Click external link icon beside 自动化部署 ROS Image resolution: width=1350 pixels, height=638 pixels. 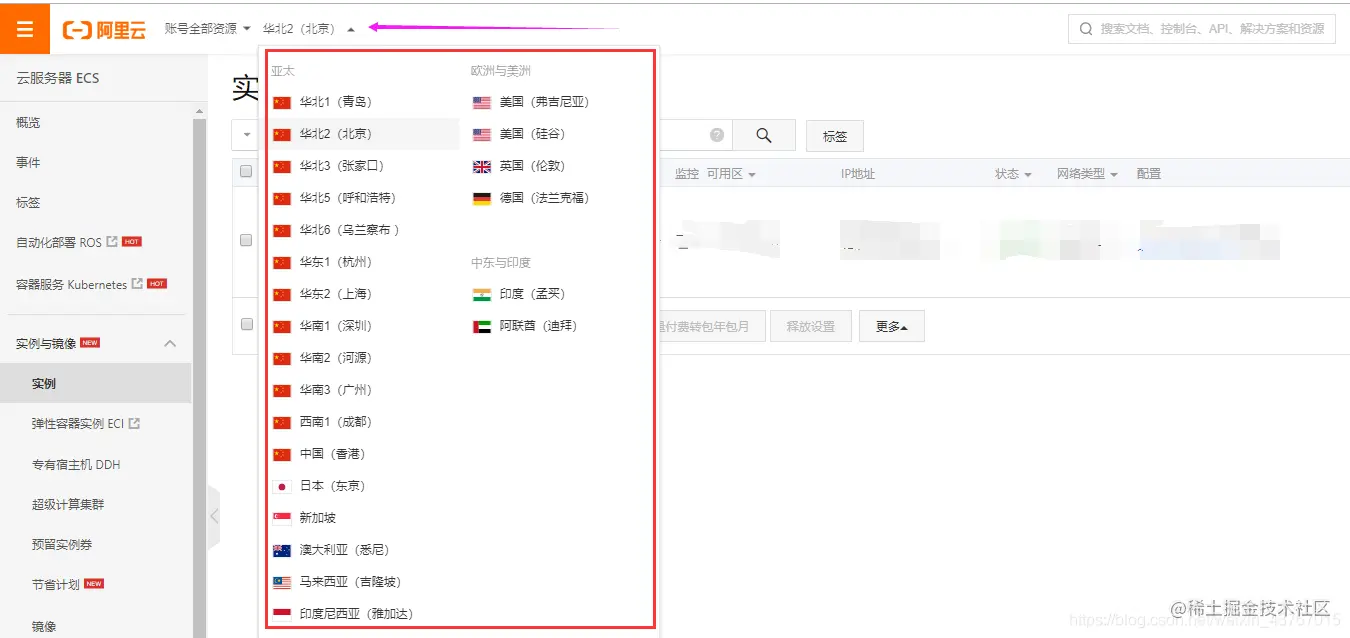112,242
